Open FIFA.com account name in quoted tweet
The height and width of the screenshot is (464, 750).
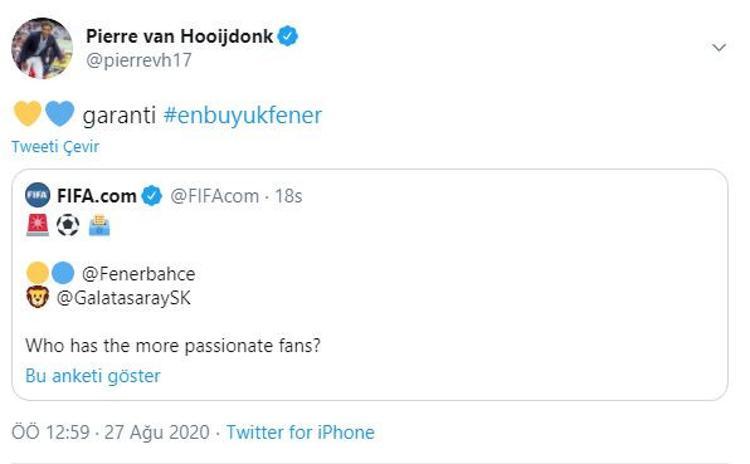point(97,196)
